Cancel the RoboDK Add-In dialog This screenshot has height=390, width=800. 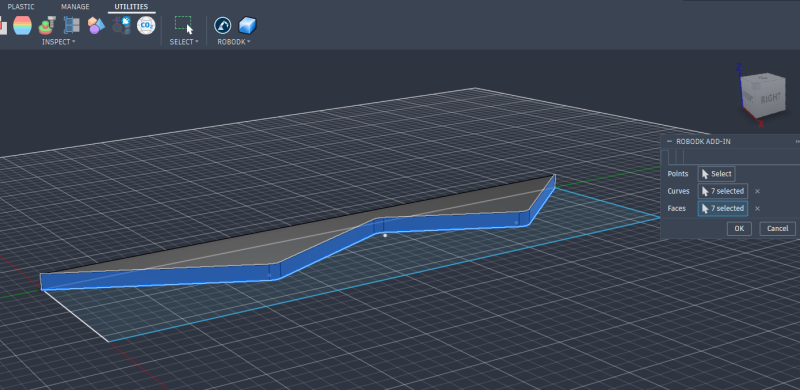tap(777, 228)
